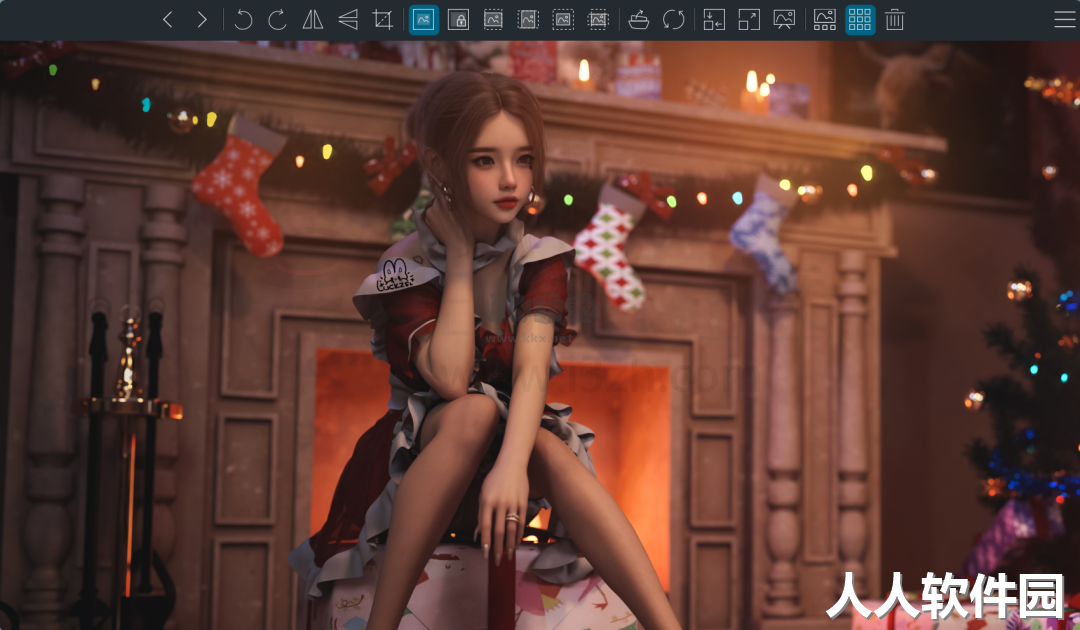The height and width of the screenshot is (630, 1080).
Task: Select the frame zoom mode with side marks
Action: pos(598,20)
